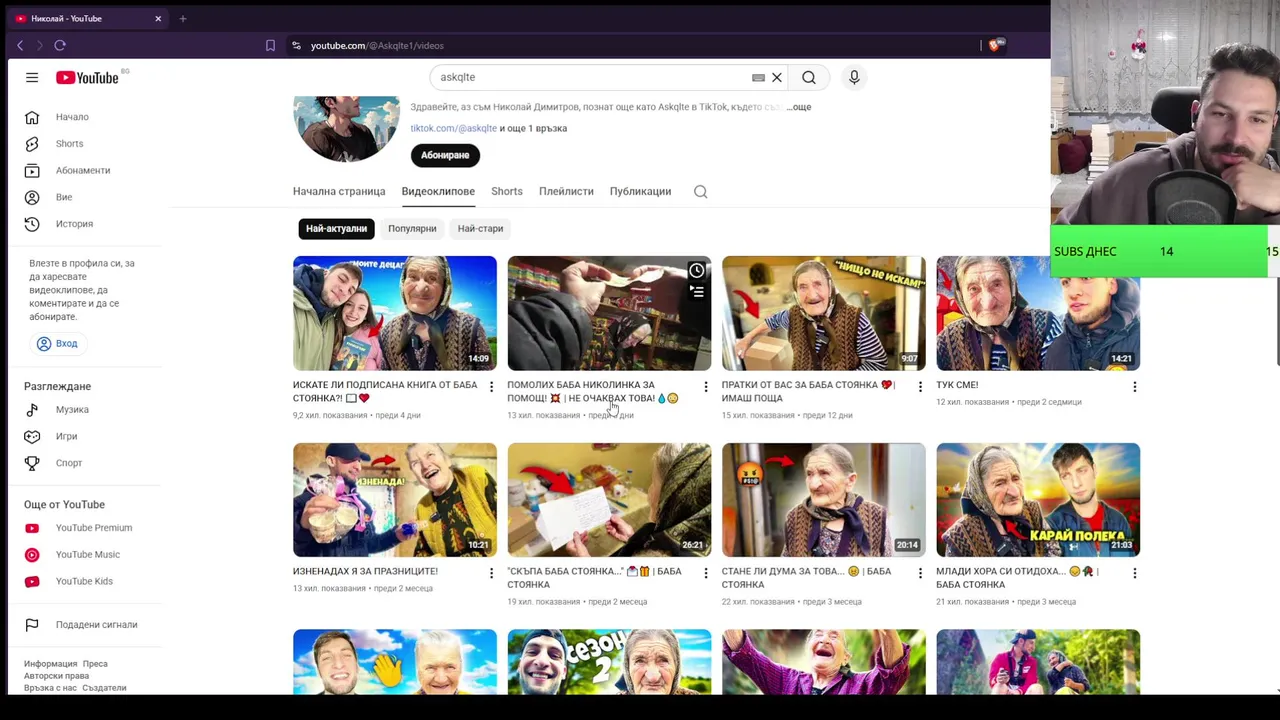Open ИЗНЕНАДАХ Я ЗА ПРАЗНИЦИТЕ video thumbnail

(x=395, y=500)
